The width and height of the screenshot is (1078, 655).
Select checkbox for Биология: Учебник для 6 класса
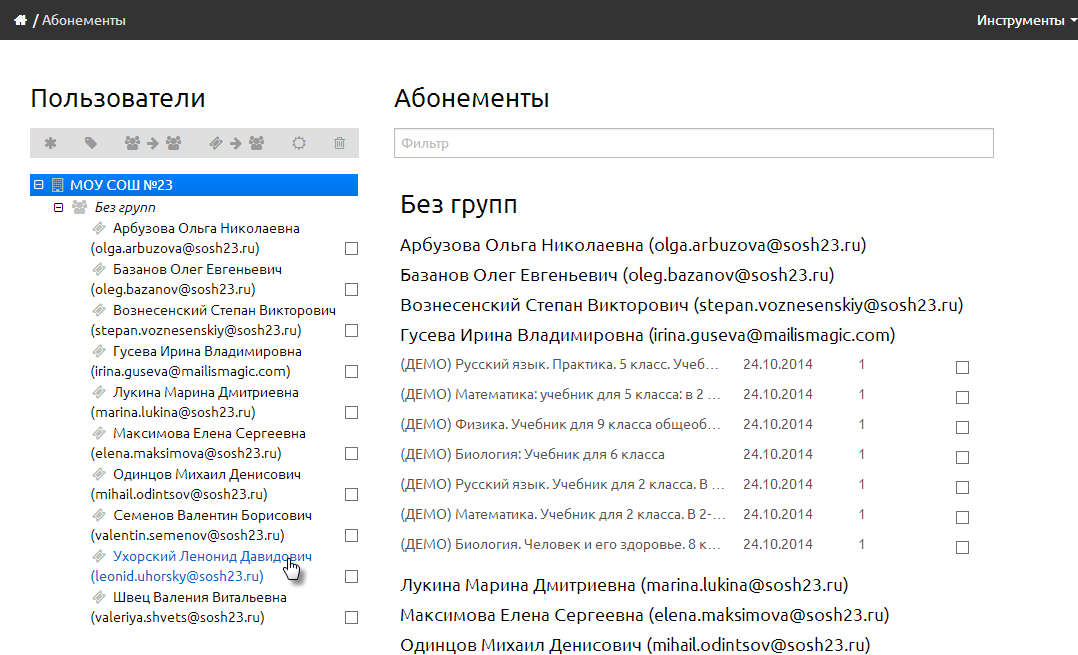click(x=962, y=457)
